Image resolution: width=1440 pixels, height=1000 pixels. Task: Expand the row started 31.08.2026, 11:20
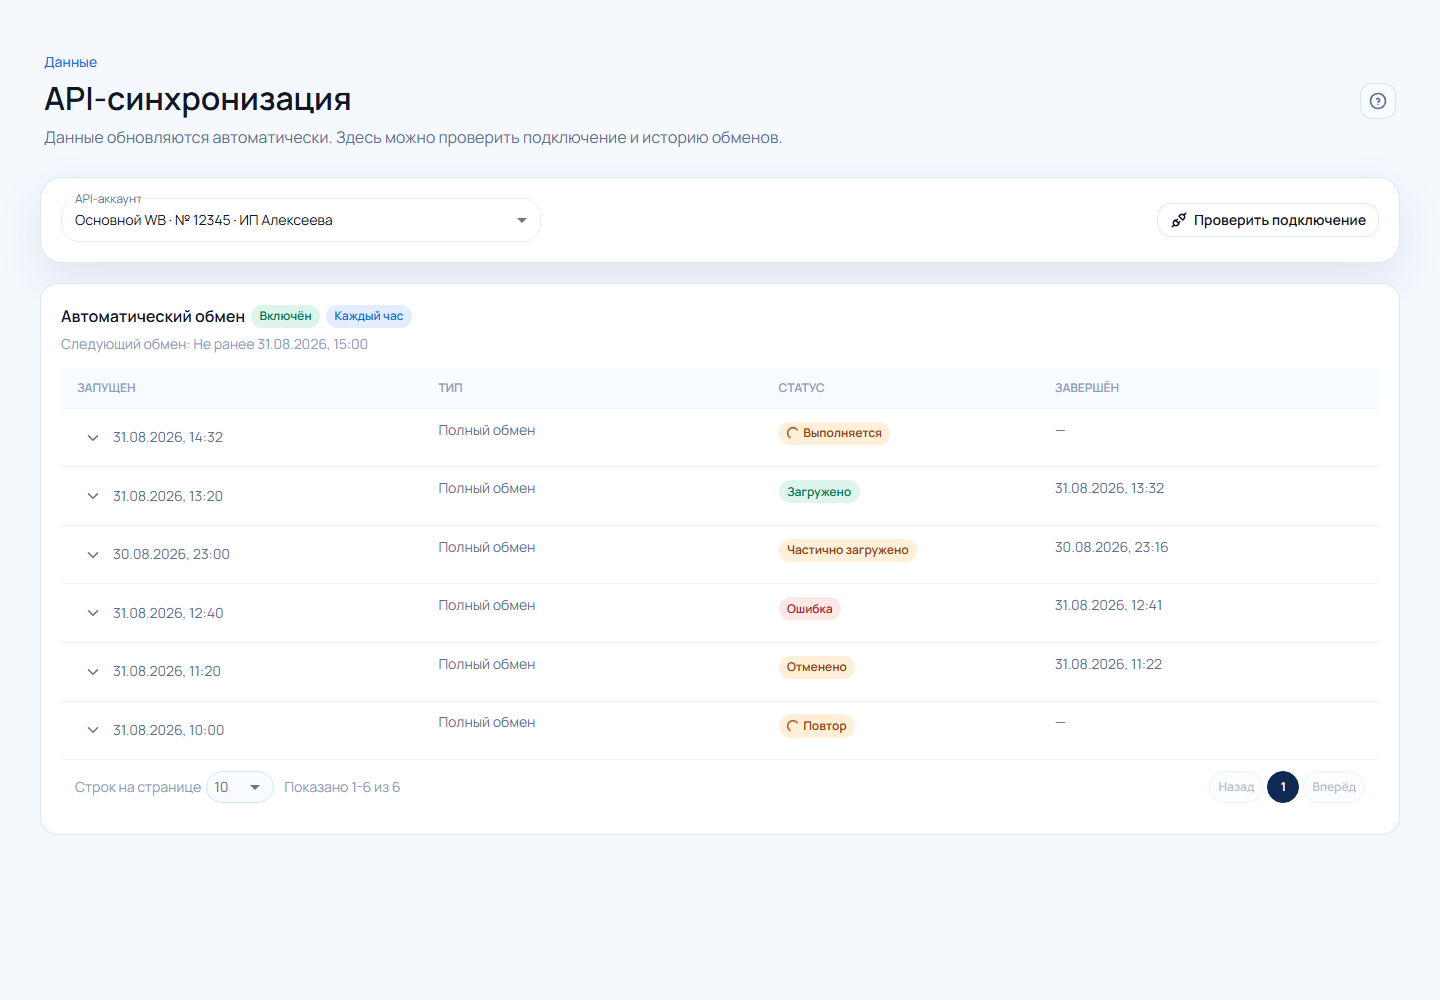point(93,672)
